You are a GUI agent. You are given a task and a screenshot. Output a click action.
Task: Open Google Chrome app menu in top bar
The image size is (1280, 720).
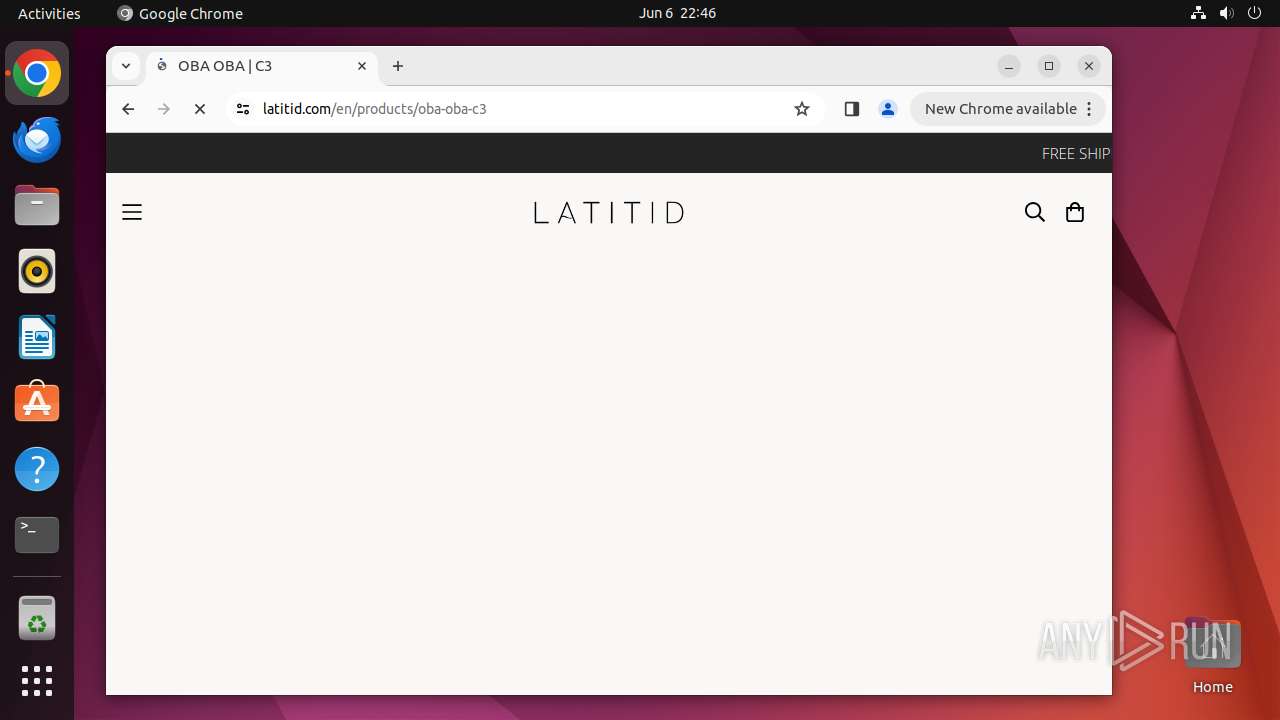coord(180,13)
